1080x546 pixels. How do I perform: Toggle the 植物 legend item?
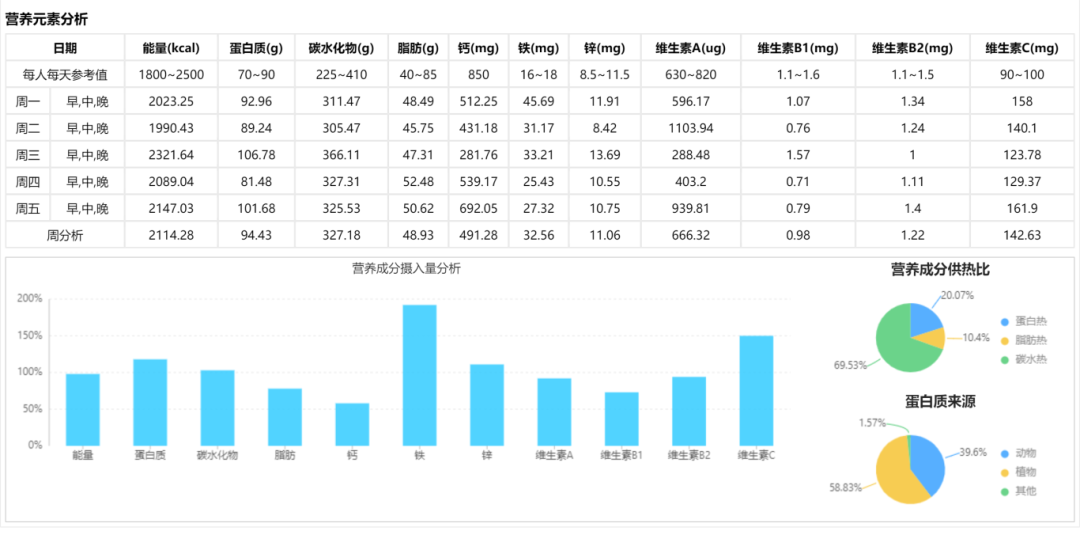pyautogui.click(x=1018, y=472)
